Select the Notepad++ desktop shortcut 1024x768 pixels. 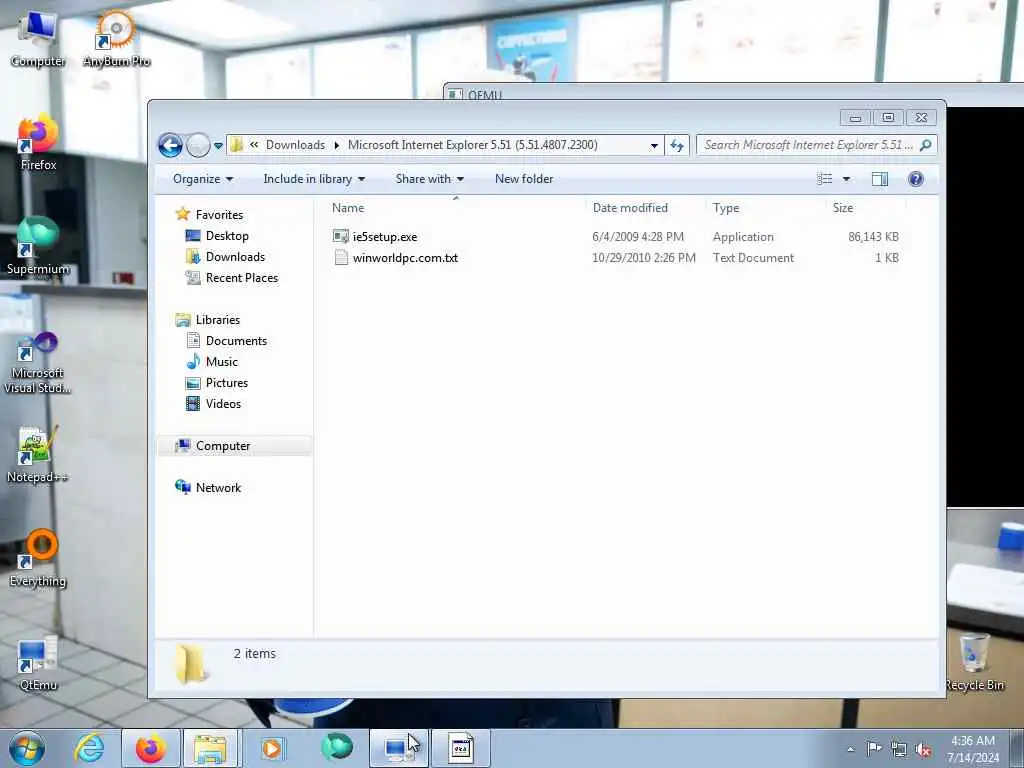38,455
